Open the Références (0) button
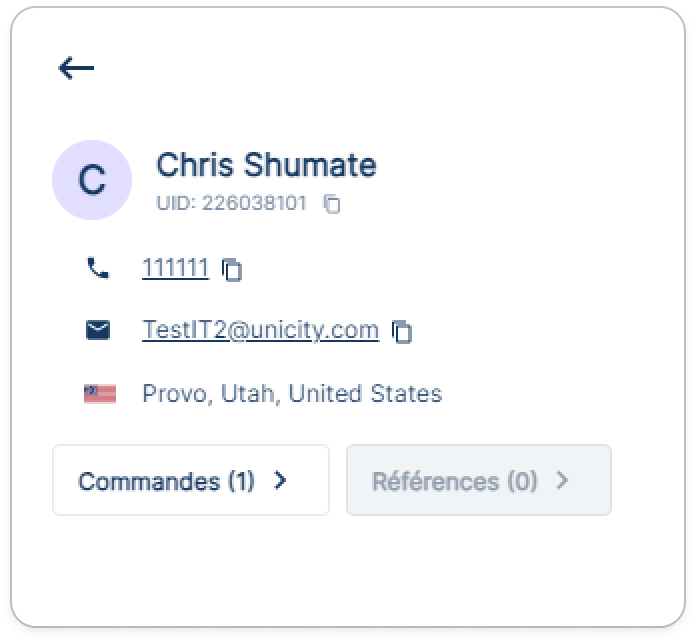 click(478, 480)
